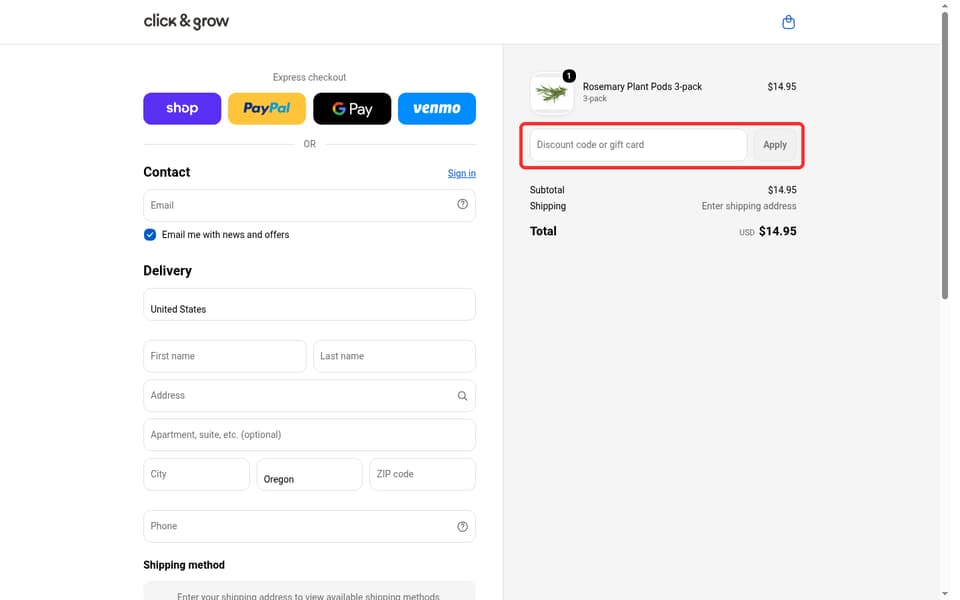Click the Rosemary Plant Pods 3-pack title
Screen dimensions: 960x600
coord(642,87)
